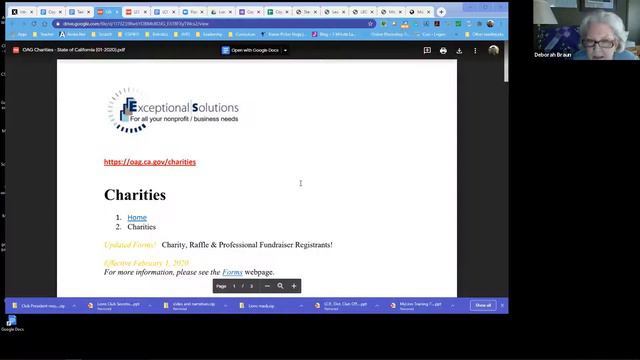Click the Exceptional Solutions logo image
Viewport: 640px width, 360px height.
coord(173,110)
